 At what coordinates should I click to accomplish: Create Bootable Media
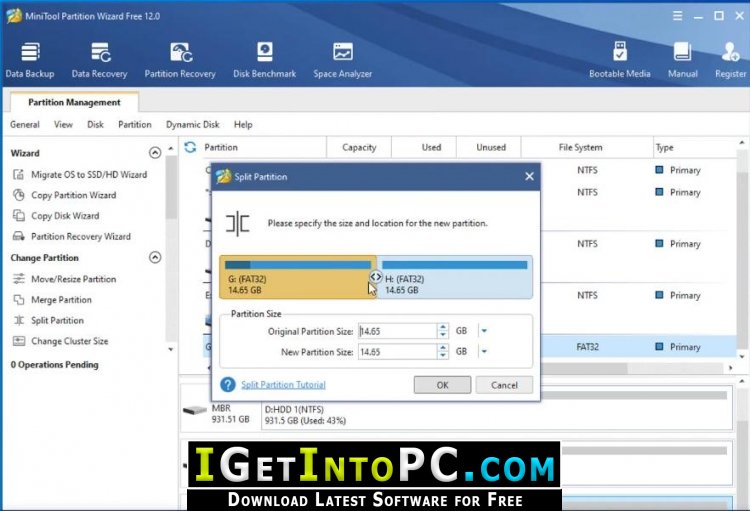619,60
